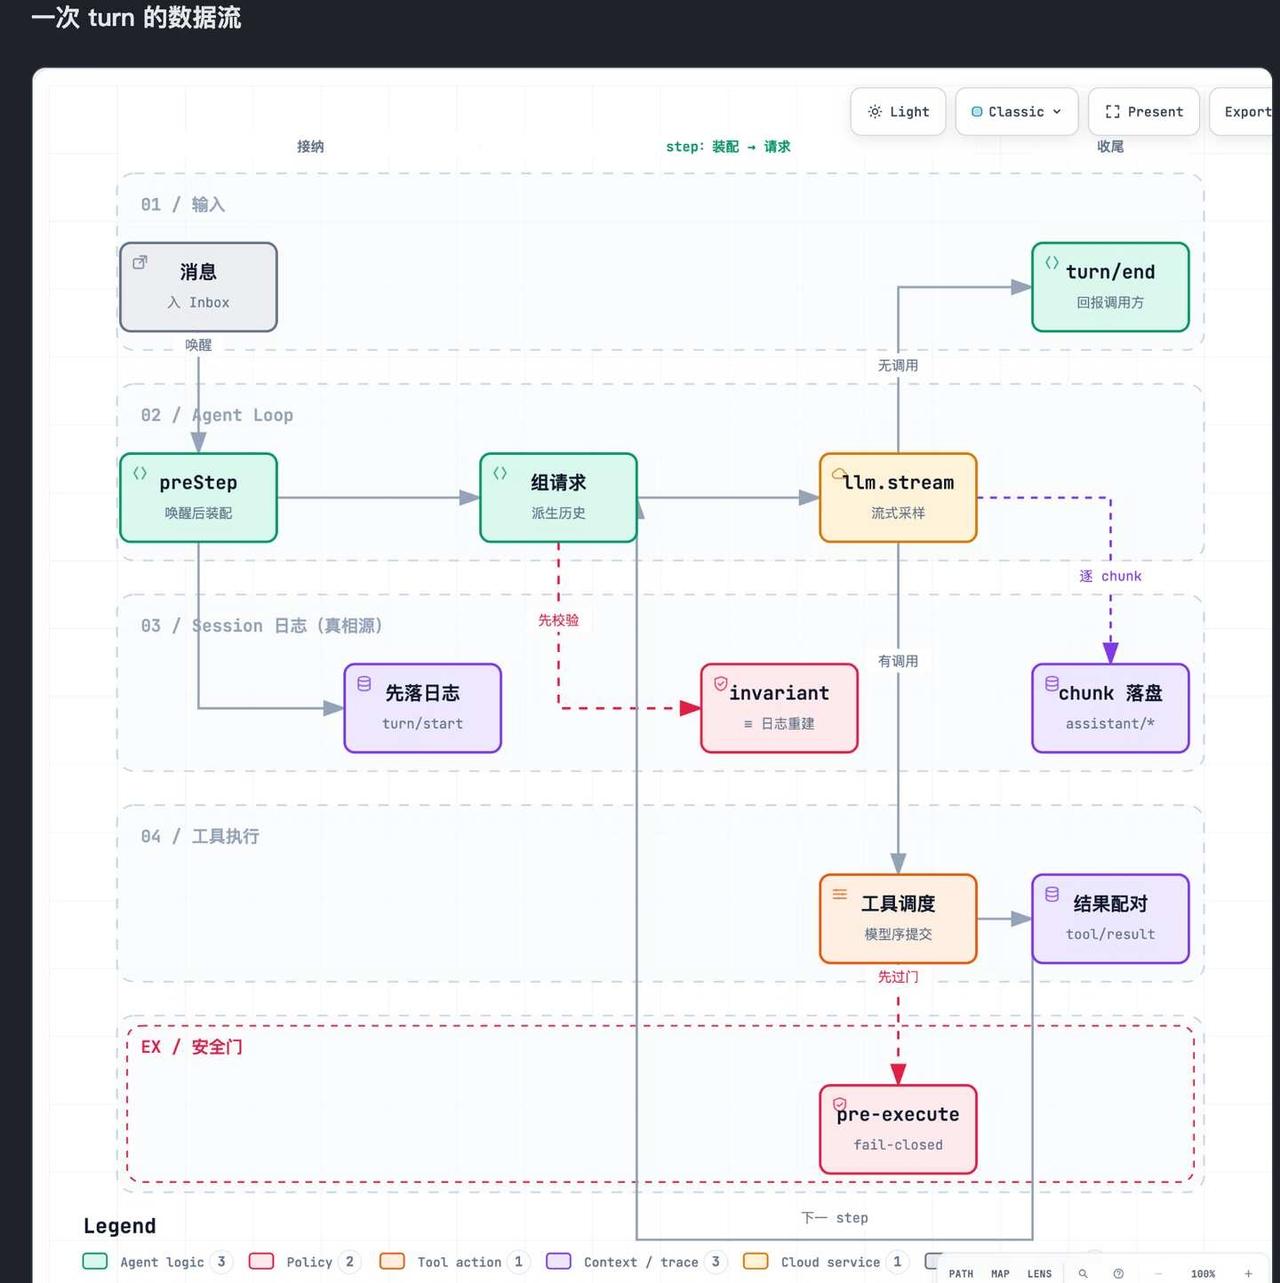Click the 下一 step edge label

pos(835,1218)
